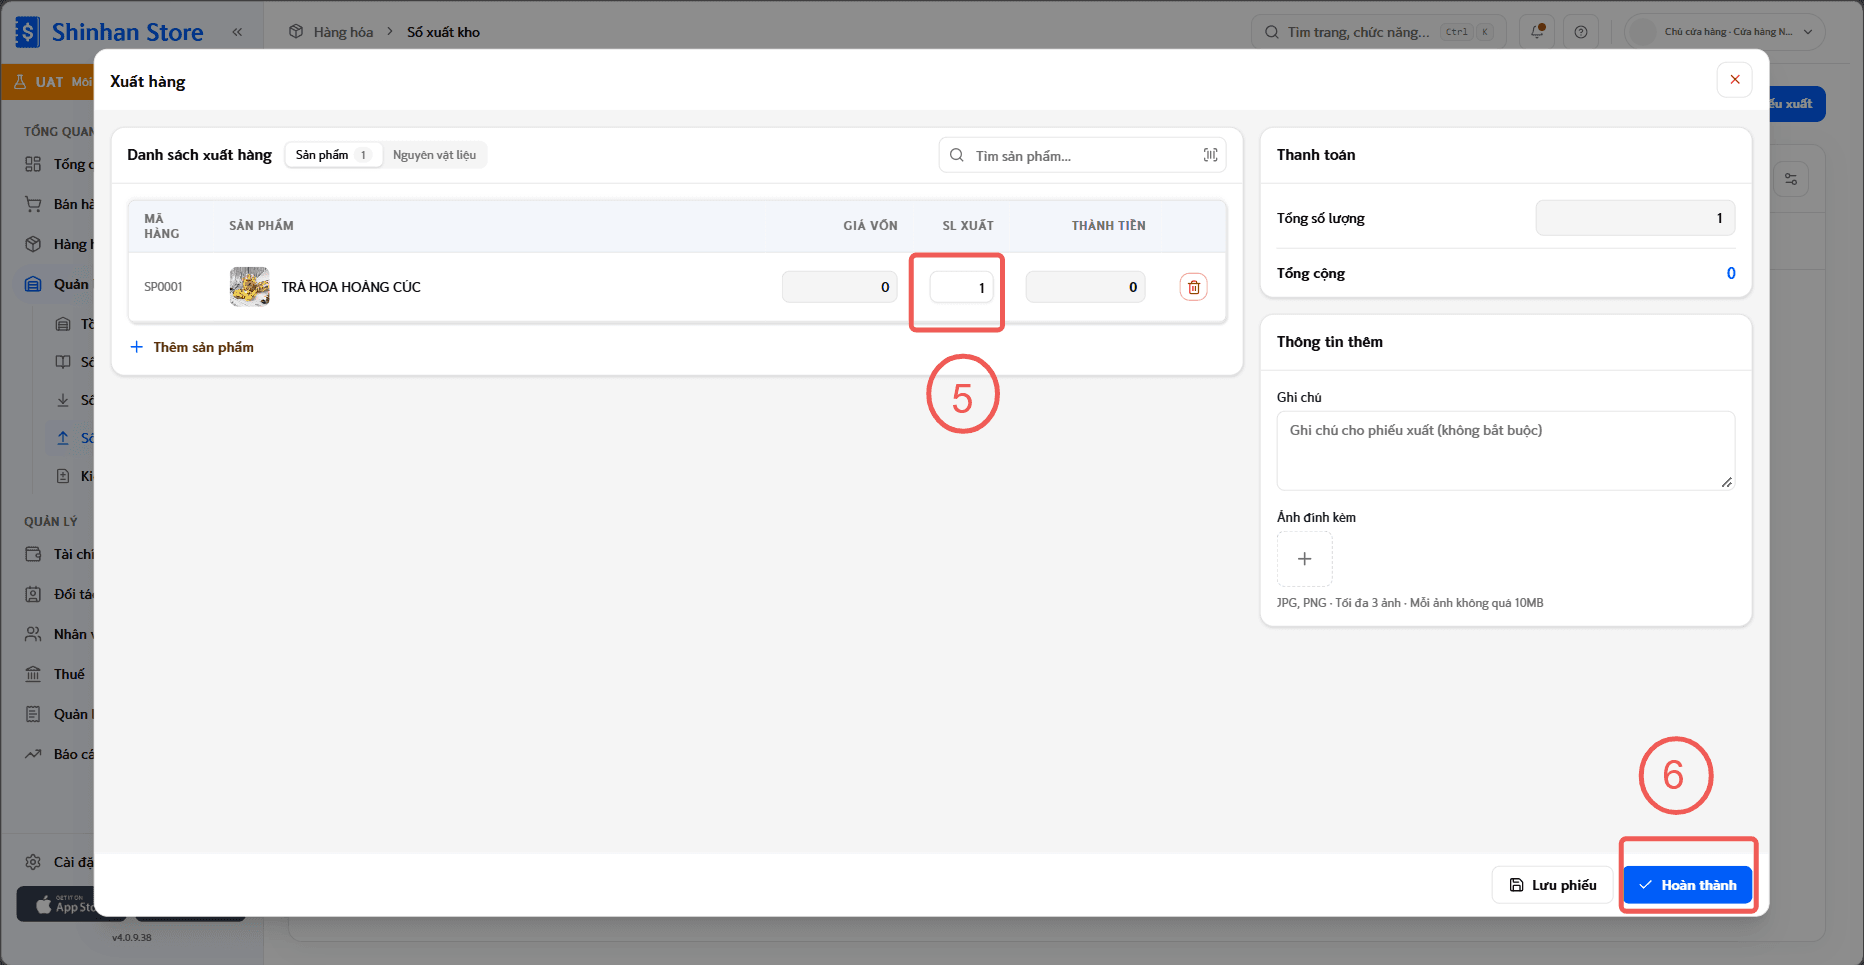Add an attachment image with plus box
This screenshot has width=1864, height=965.
point(1304,559)
